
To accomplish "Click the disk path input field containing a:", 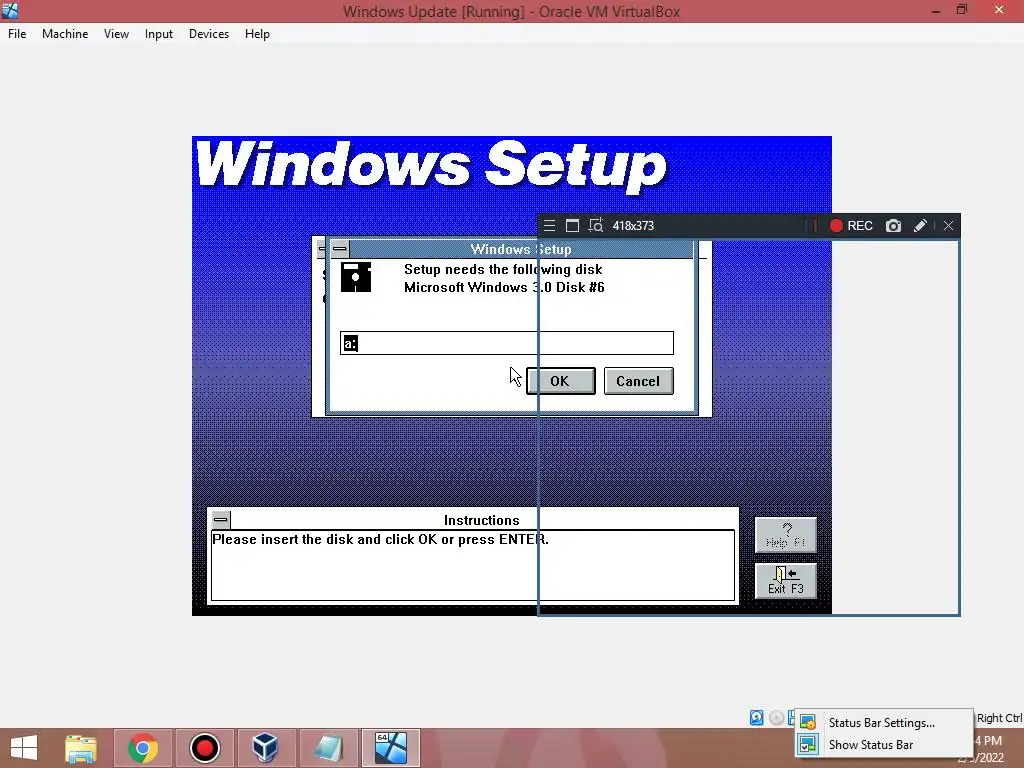I will pos(507,343).
